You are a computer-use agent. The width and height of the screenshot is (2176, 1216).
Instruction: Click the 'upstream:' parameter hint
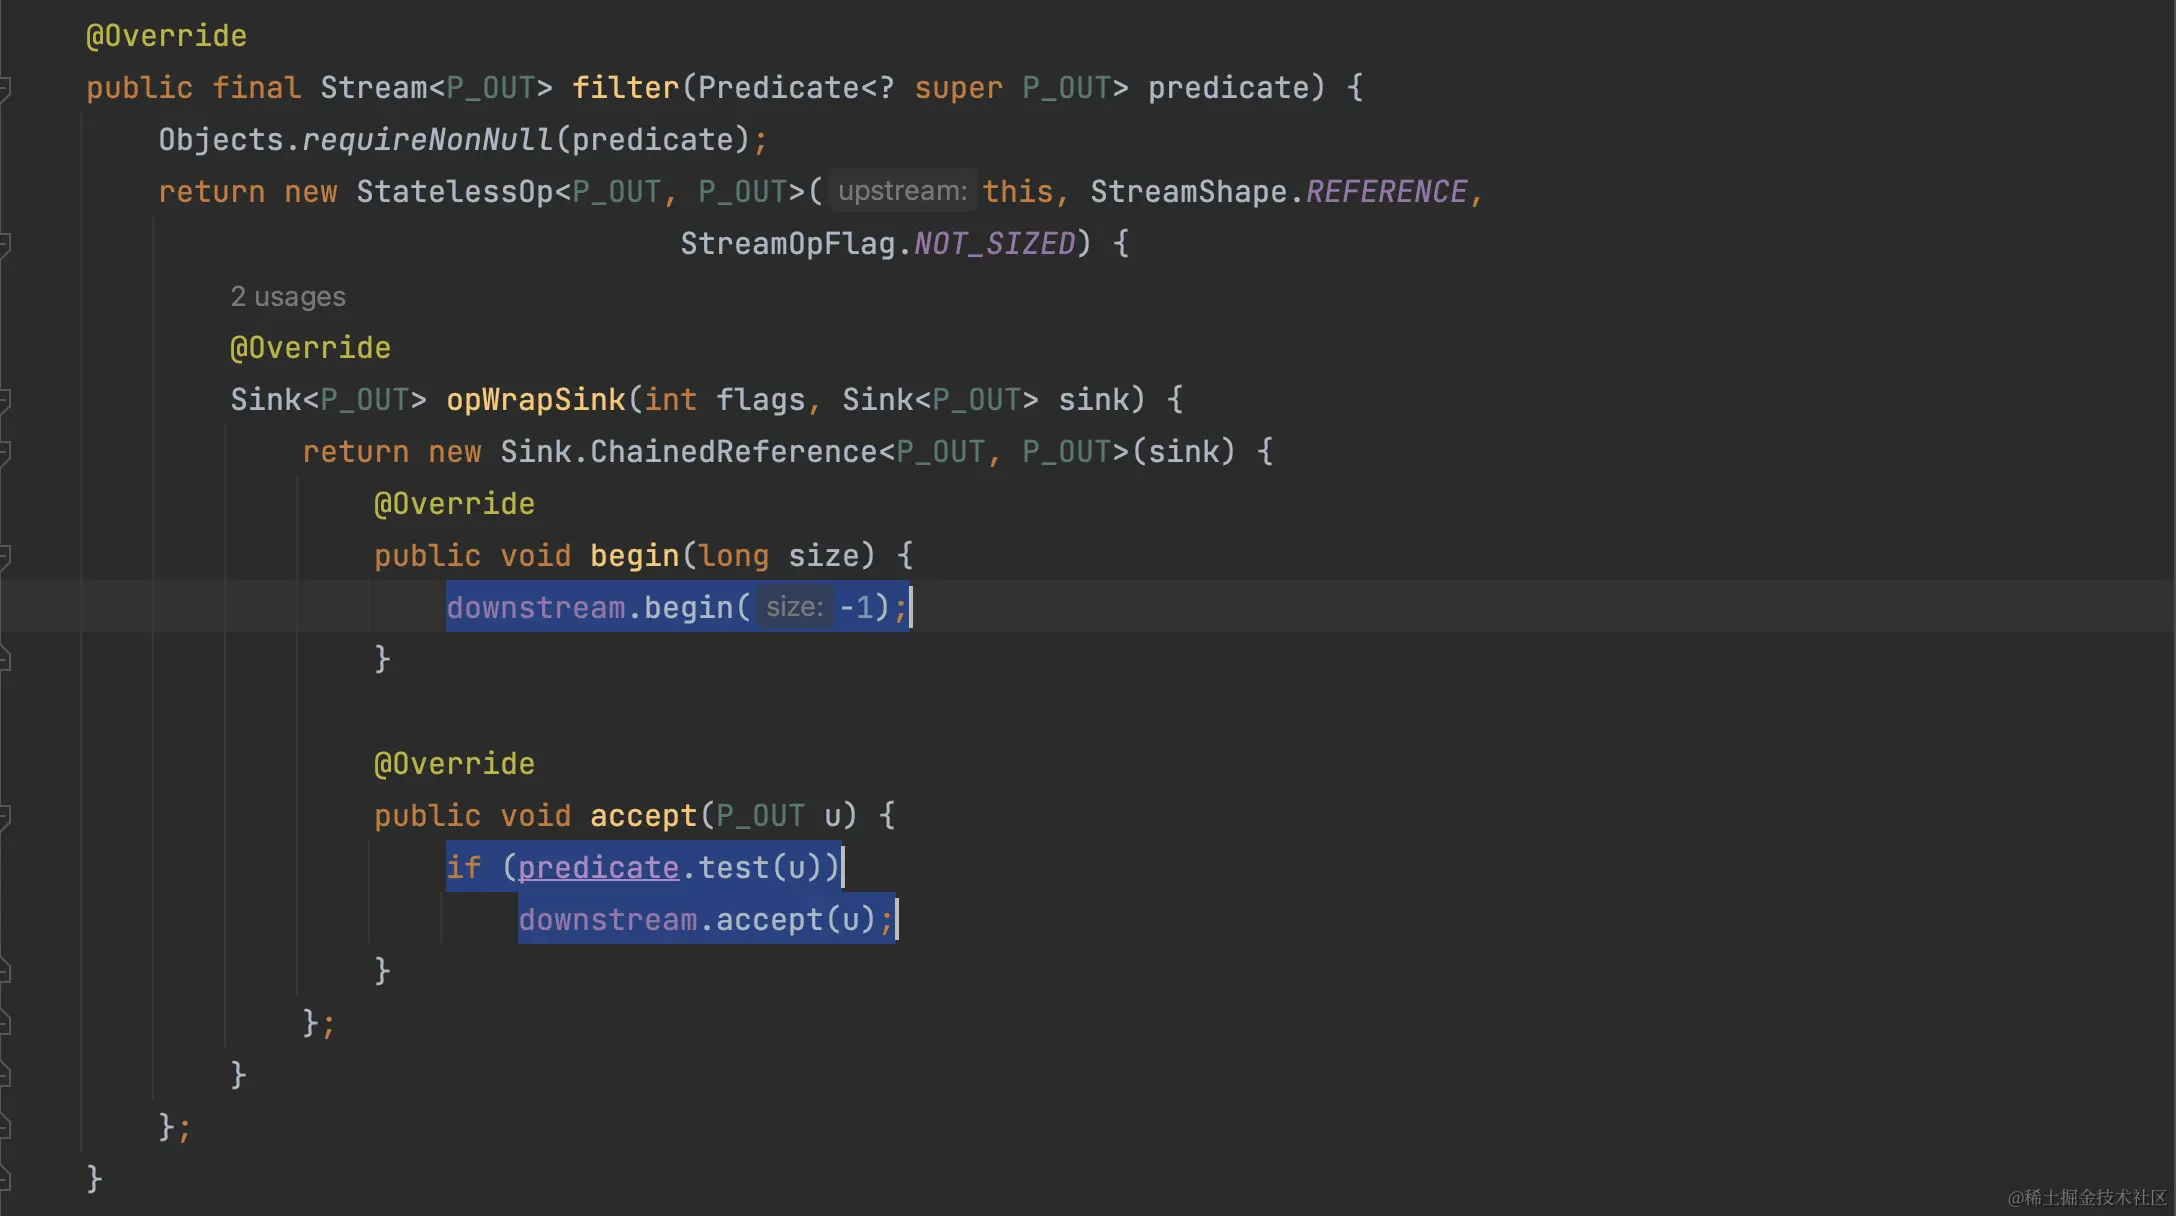901,191
